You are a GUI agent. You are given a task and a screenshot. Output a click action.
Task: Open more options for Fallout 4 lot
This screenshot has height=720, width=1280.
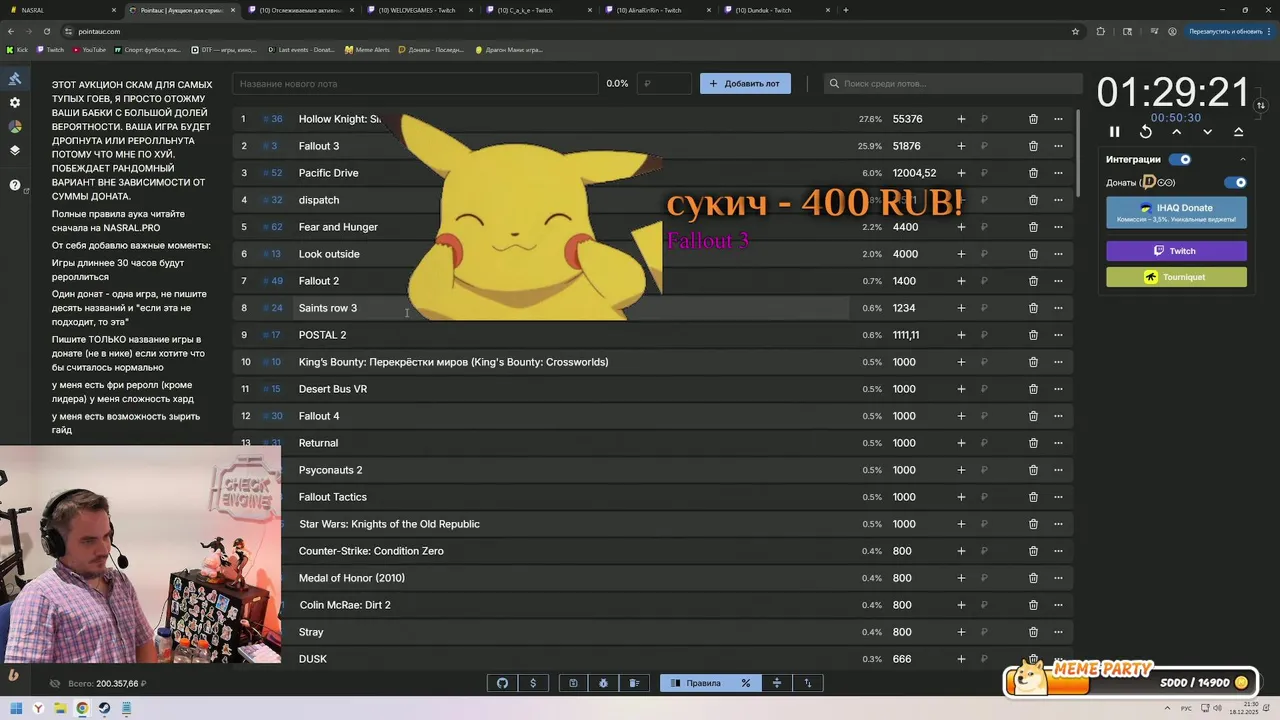tap(1058, 416)
